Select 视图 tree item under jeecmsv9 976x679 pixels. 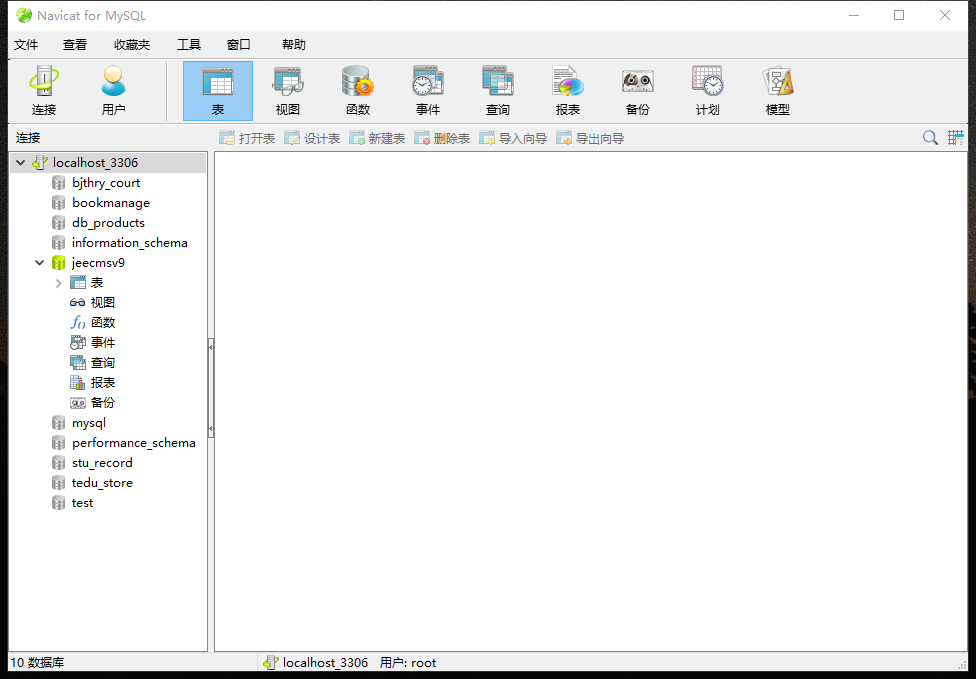103,302
